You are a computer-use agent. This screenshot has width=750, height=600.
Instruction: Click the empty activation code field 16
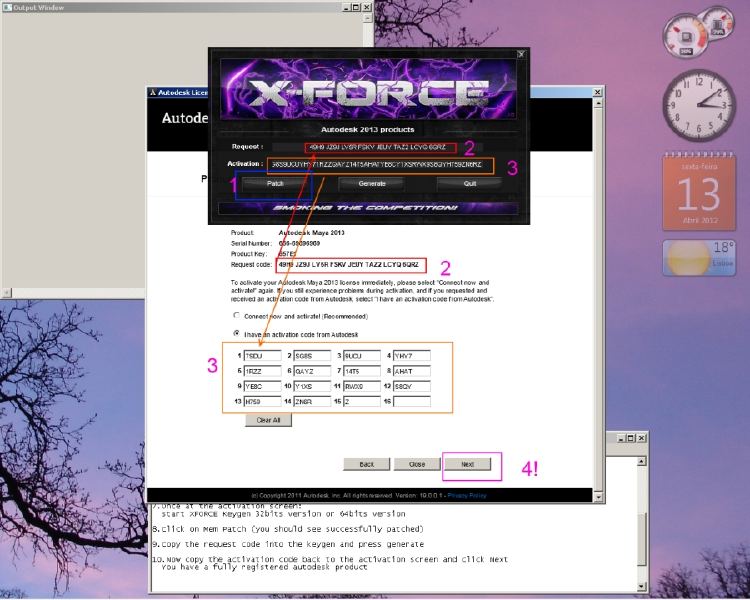click(412, 401)
